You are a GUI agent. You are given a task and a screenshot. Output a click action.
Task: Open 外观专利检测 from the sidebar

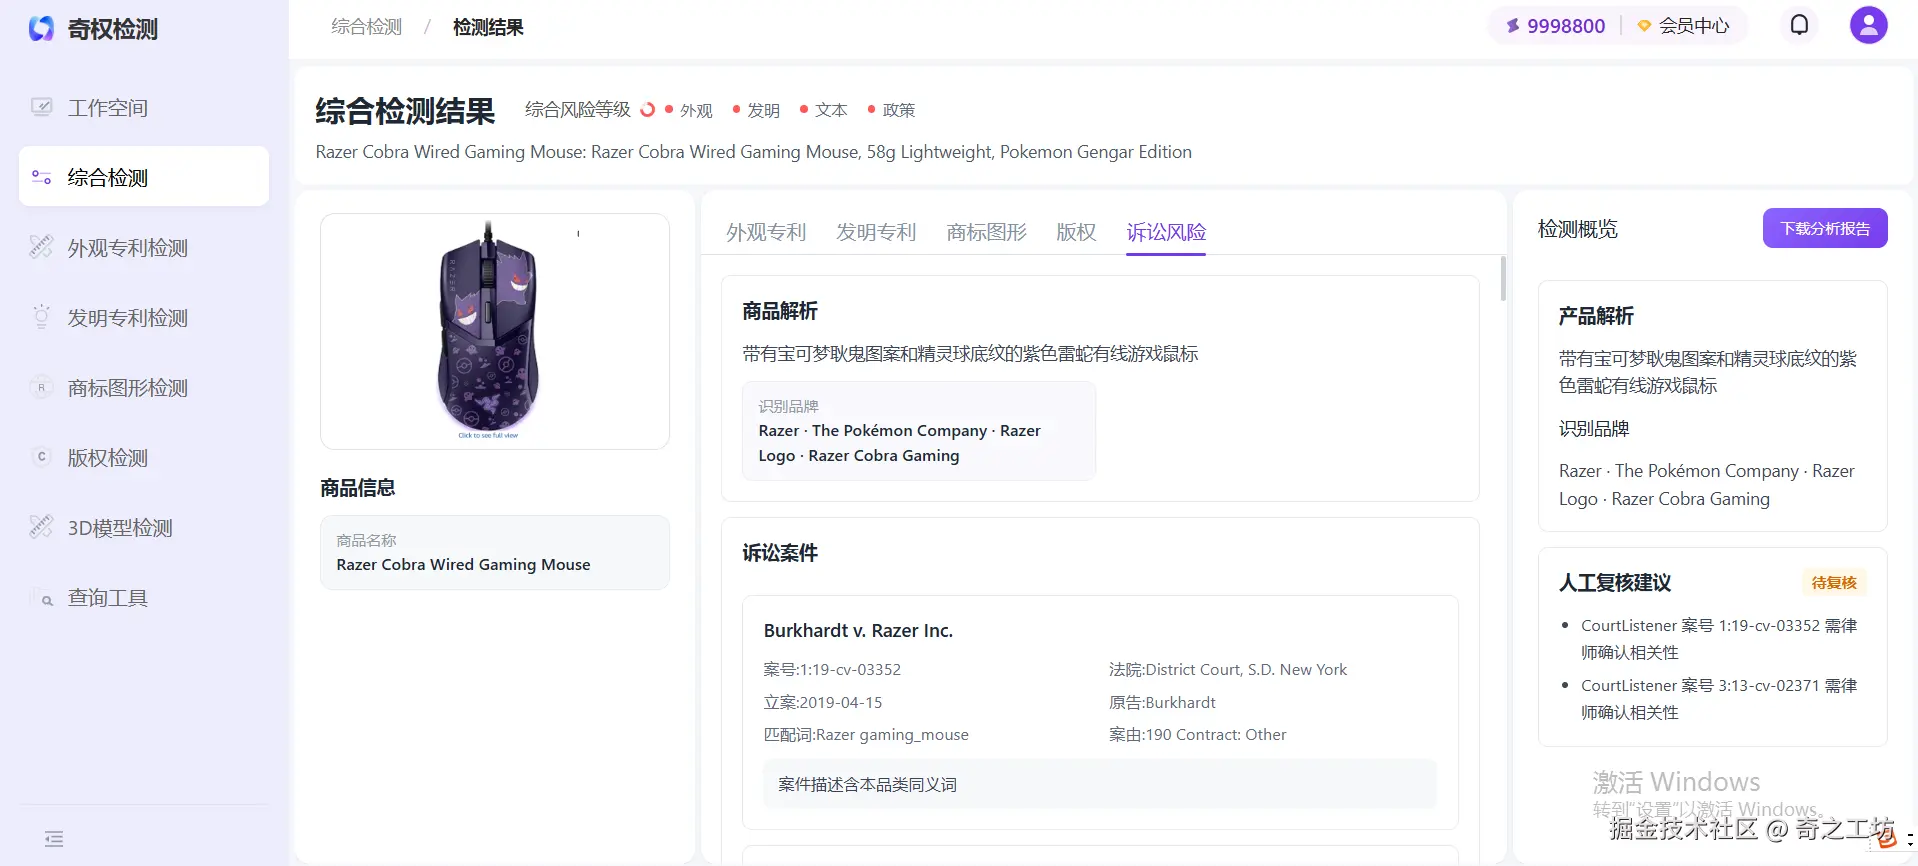click(x=144, y=247)
